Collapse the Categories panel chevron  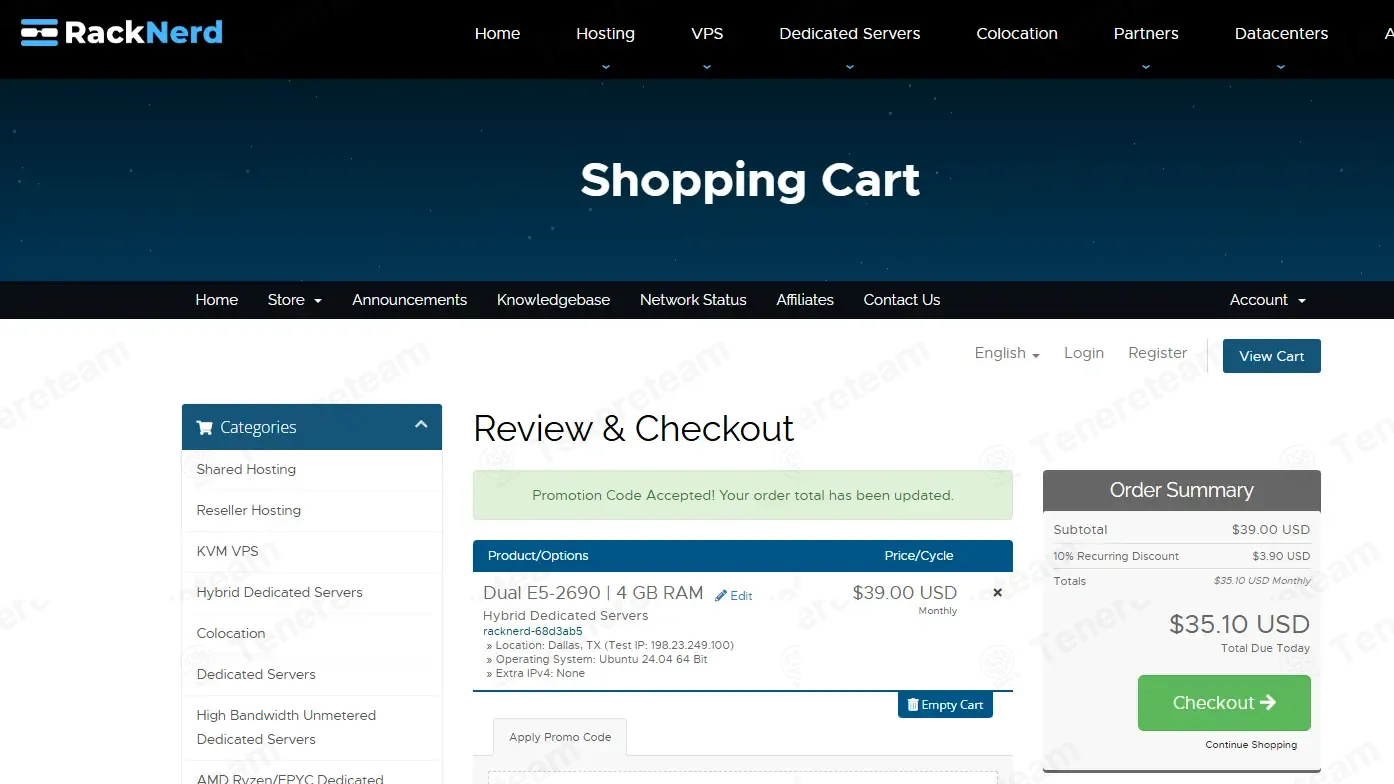421,426
